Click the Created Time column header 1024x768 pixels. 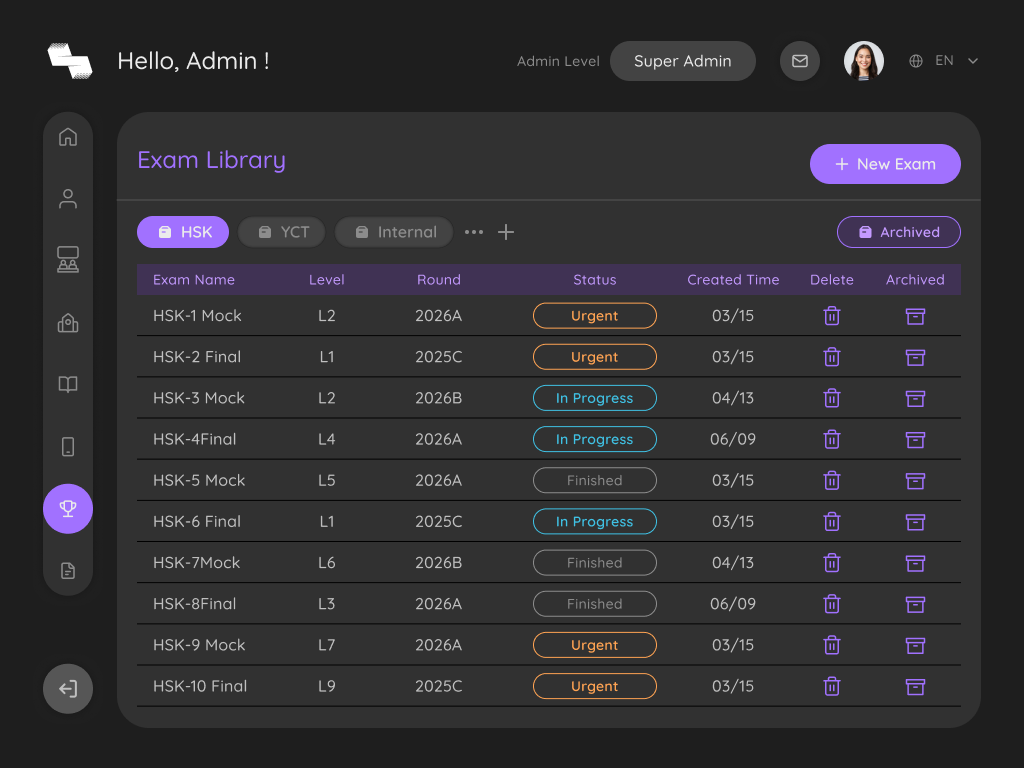[733, 280]
